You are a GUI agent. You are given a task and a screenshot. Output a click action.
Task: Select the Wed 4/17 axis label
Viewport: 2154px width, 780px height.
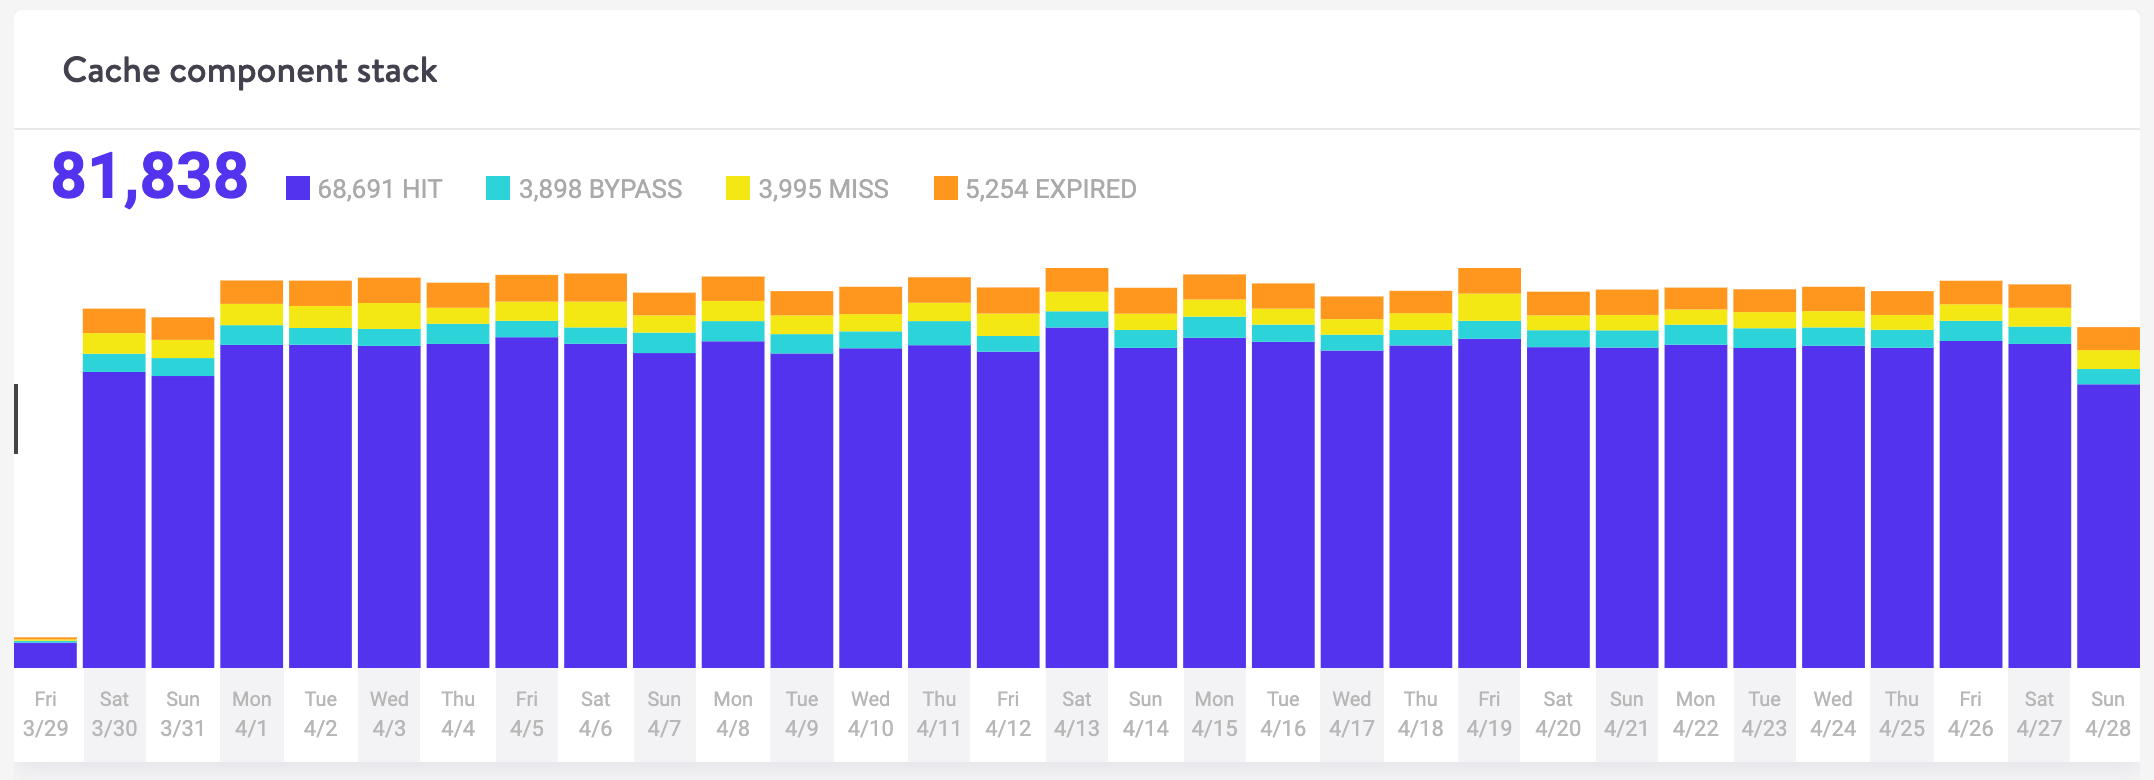pos(1352,714)
